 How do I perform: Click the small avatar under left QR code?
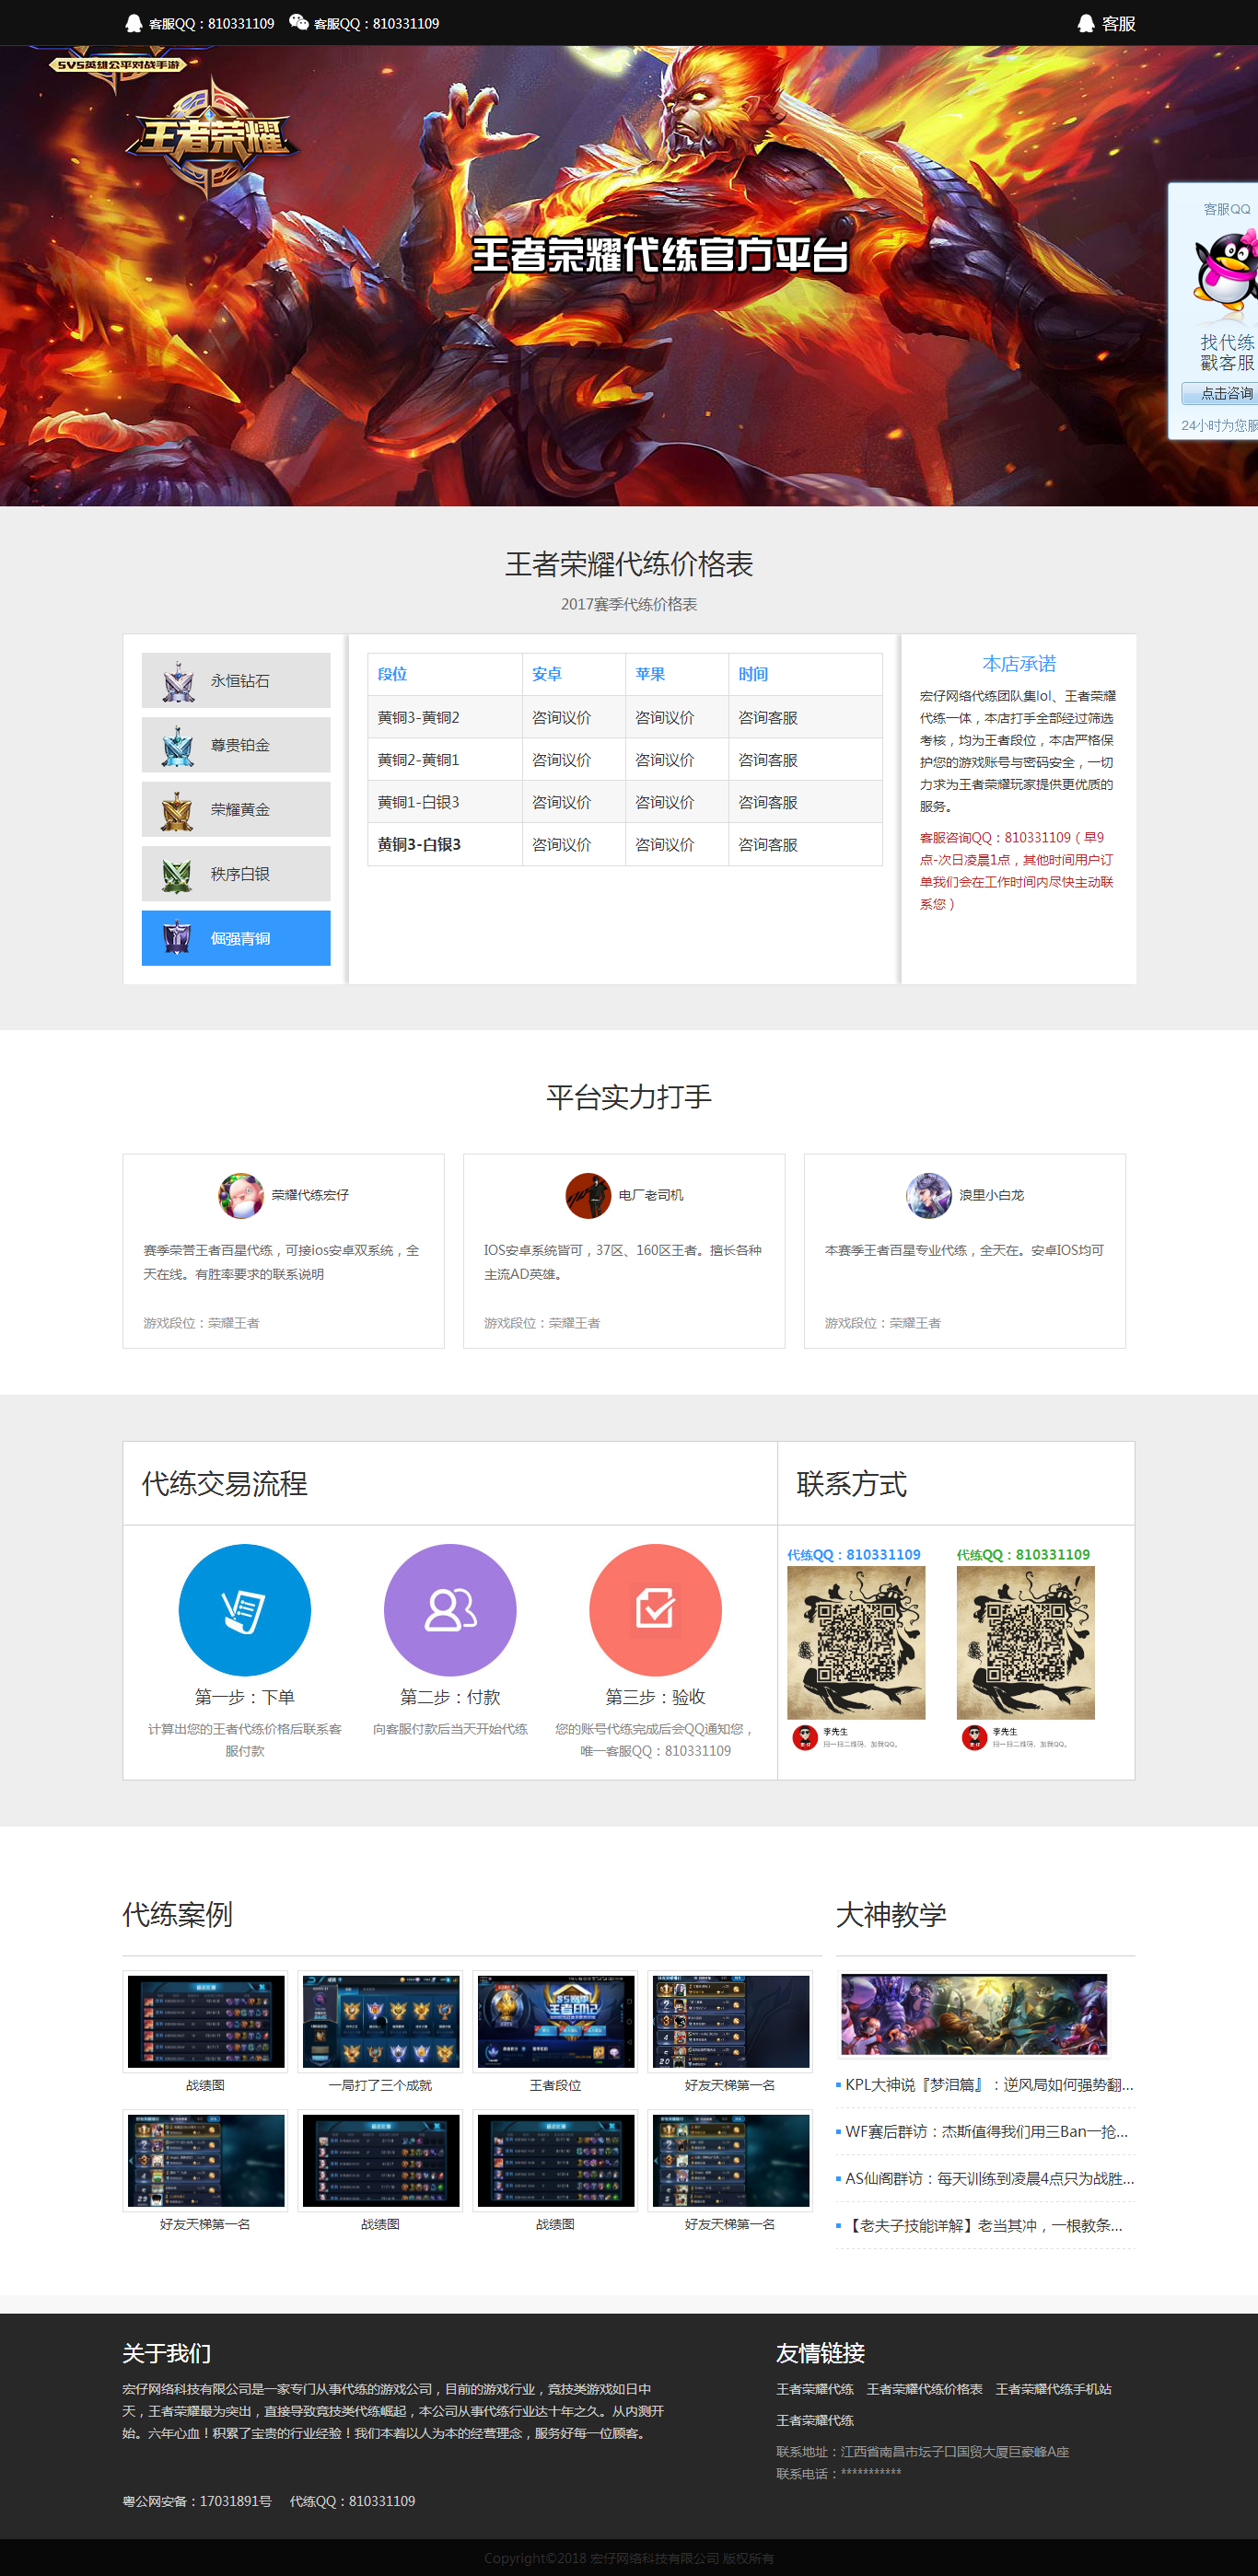(805, 1737)
